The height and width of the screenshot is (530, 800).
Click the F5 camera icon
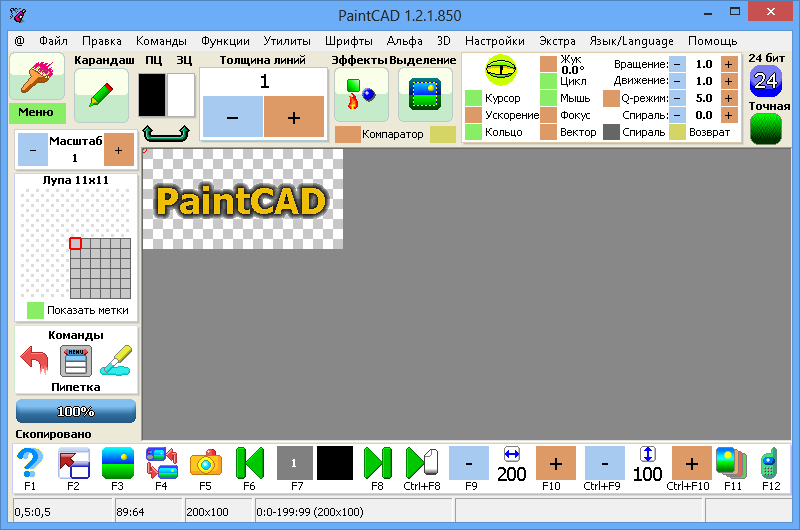tap(206, 463)
